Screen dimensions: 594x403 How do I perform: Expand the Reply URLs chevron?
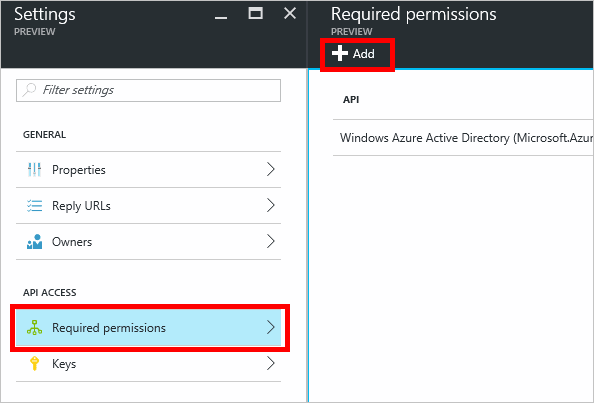[x=270, y=205]
